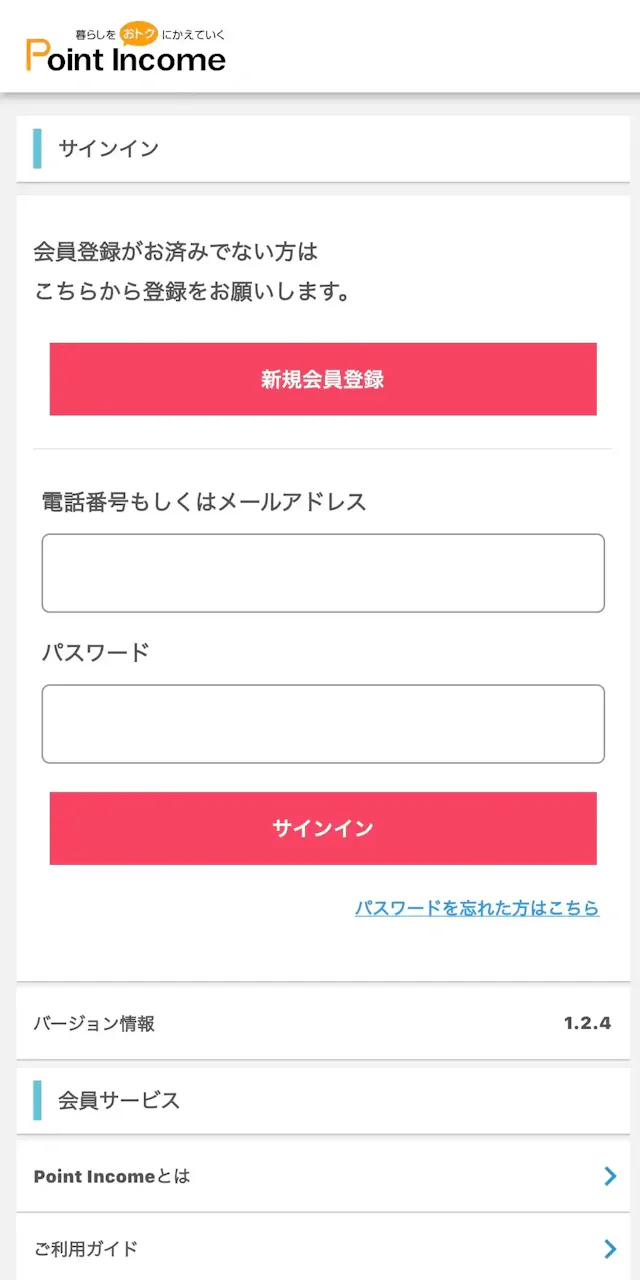Screen dimensions: 640x1280
Task: Click the Point Income logo
Action: coord(126,58)
